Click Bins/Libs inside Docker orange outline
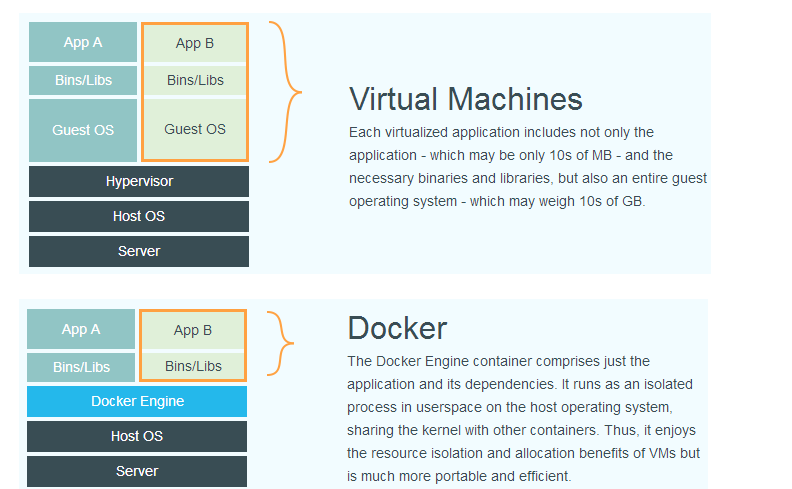The width and height of the screenshot is (792, 489). 193,366
